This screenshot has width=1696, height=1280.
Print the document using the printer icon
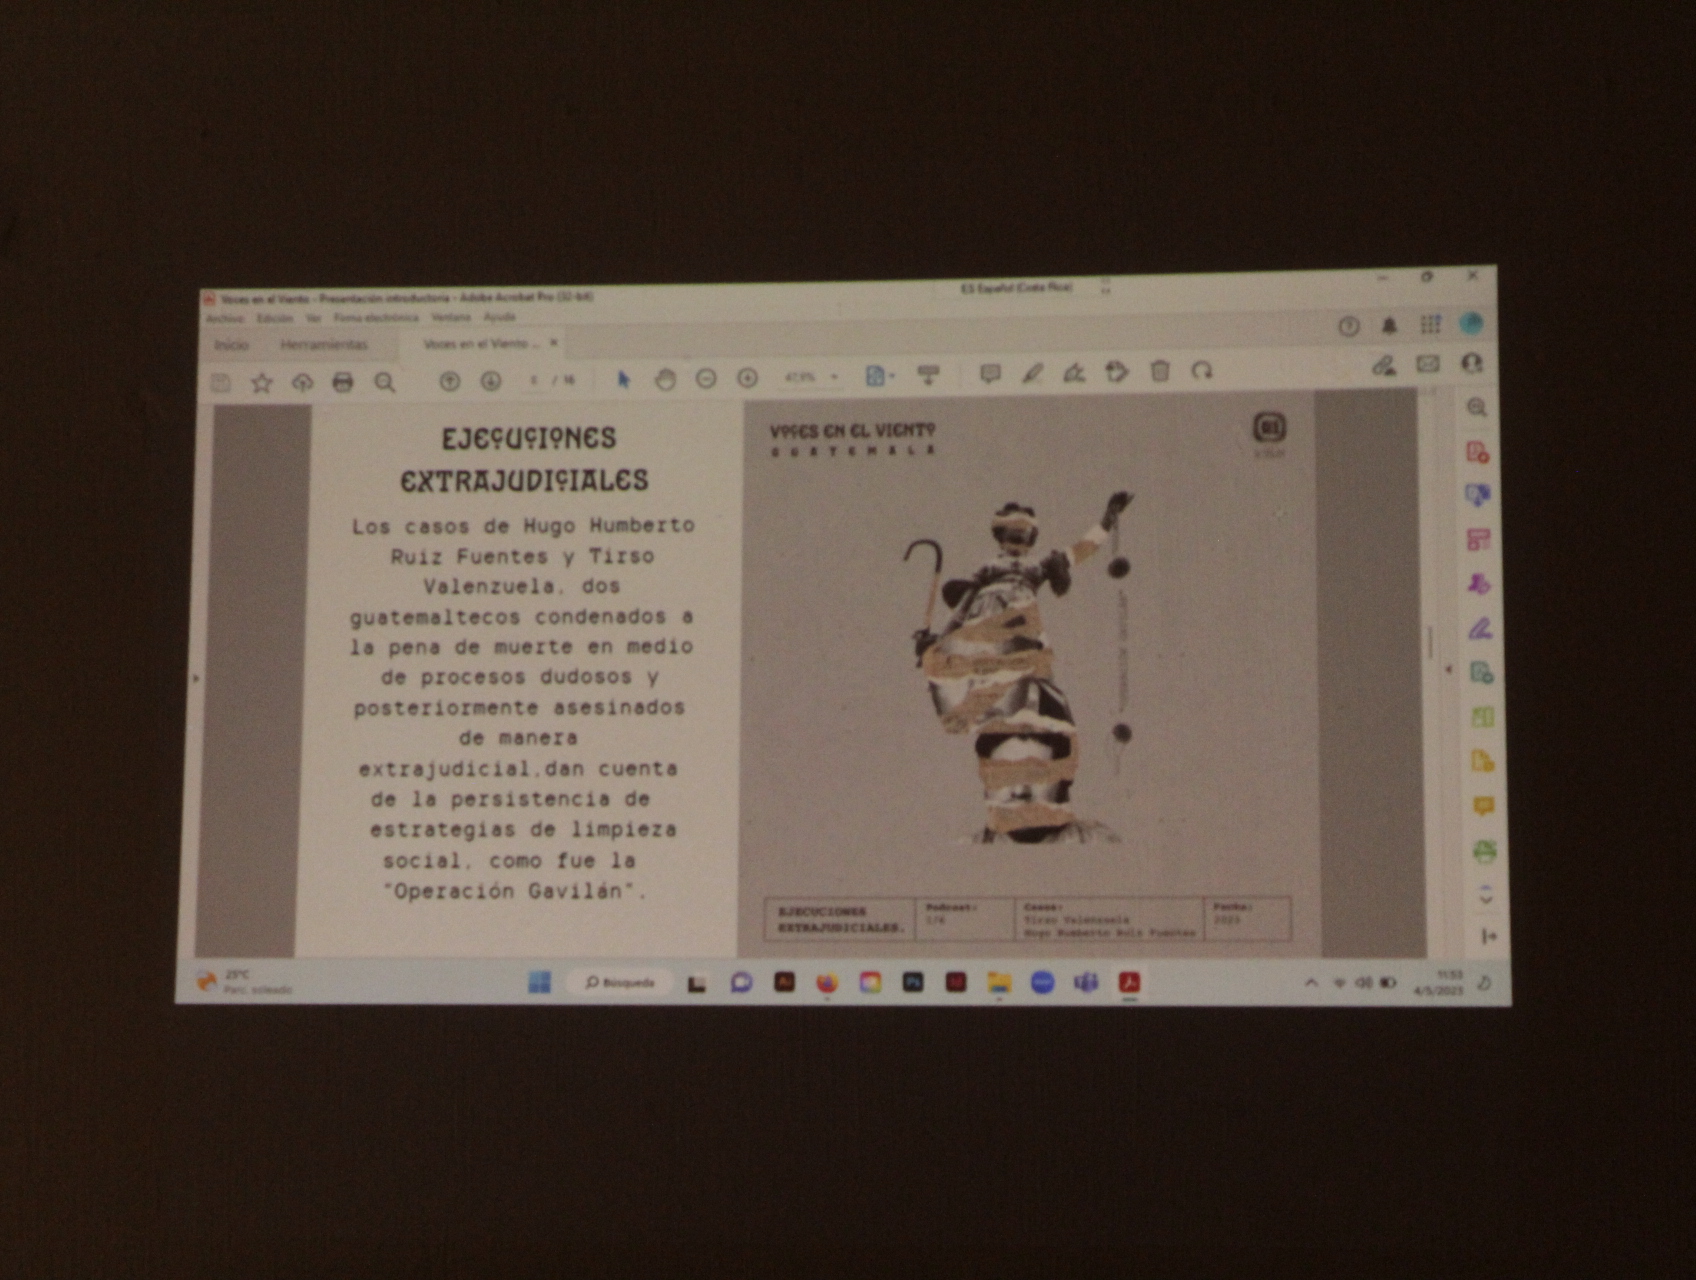pyautogui.click(x=343, y=382)
